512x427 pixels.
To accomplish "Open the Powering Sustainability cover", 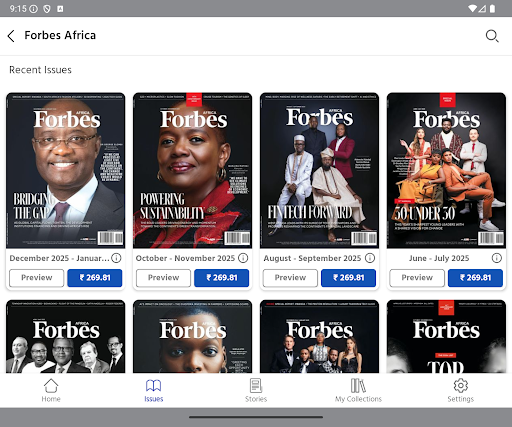I will click(192, 170).
